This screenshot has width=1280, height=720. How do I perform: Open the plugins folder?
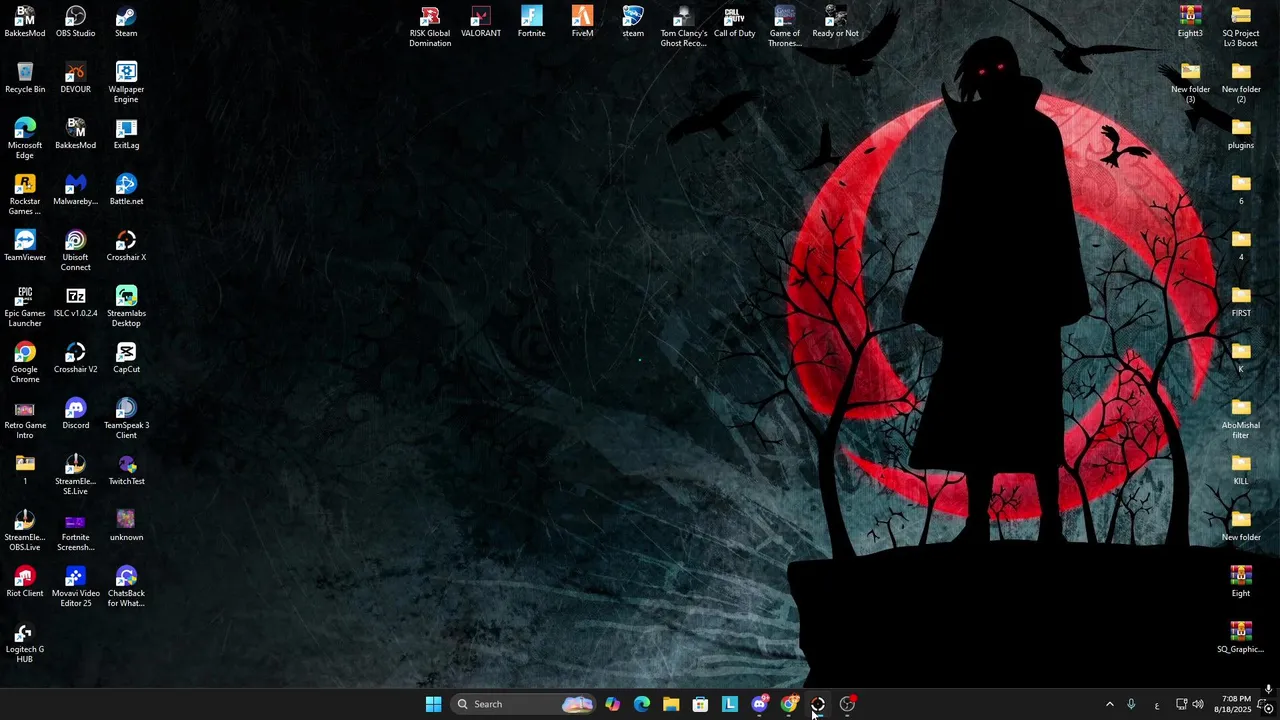click(1241, 134)
